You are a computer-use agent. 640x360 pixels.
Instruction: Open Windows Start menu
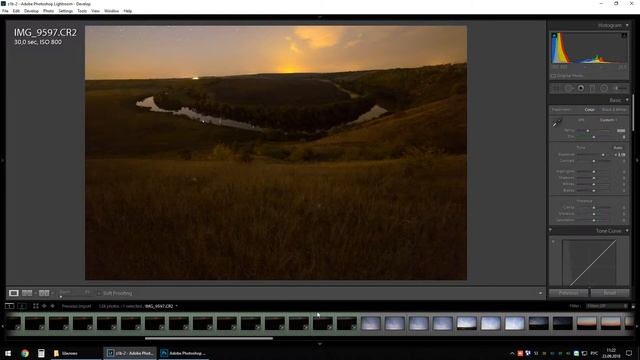pyautogui.click(x=8, y=353)
